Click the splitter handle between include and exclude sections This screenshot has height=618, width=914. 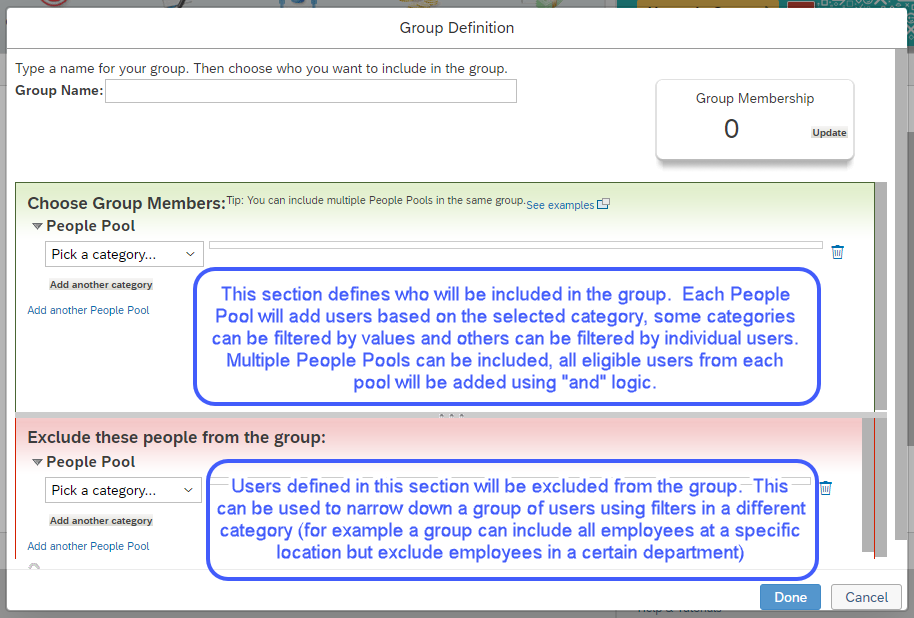click(x=451, y=415)
